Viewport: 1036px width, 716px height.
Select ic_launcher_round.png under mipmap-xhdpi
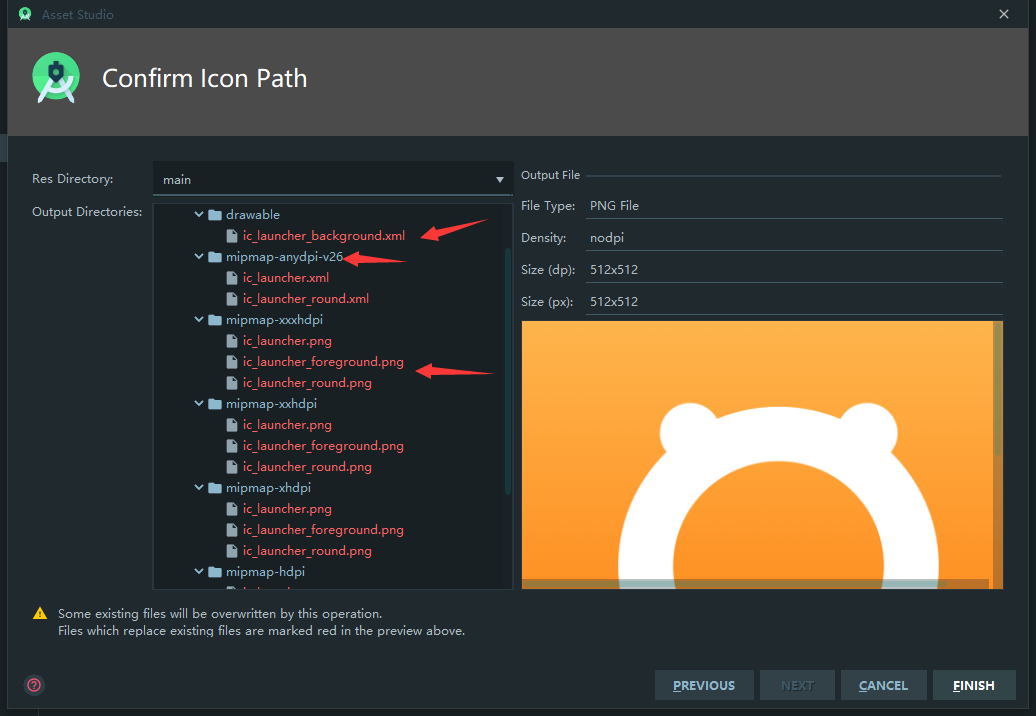[x=307, y=551]
